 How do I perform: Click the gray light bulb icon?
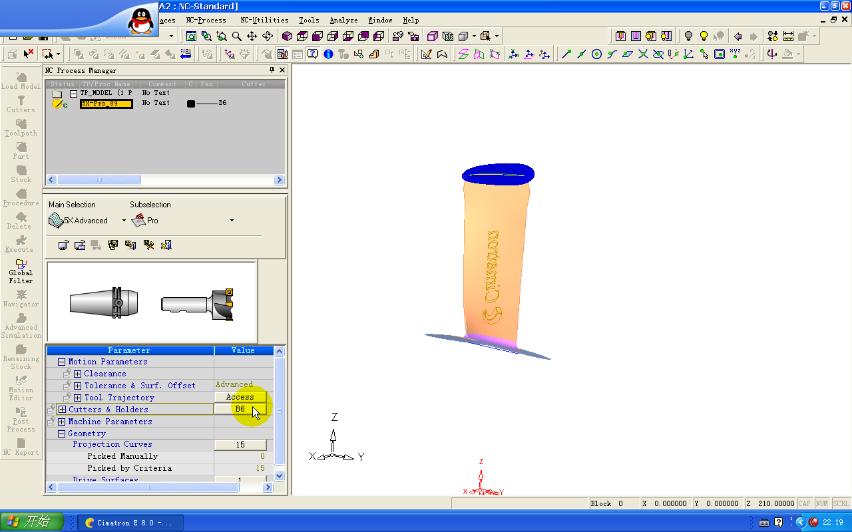688,36
